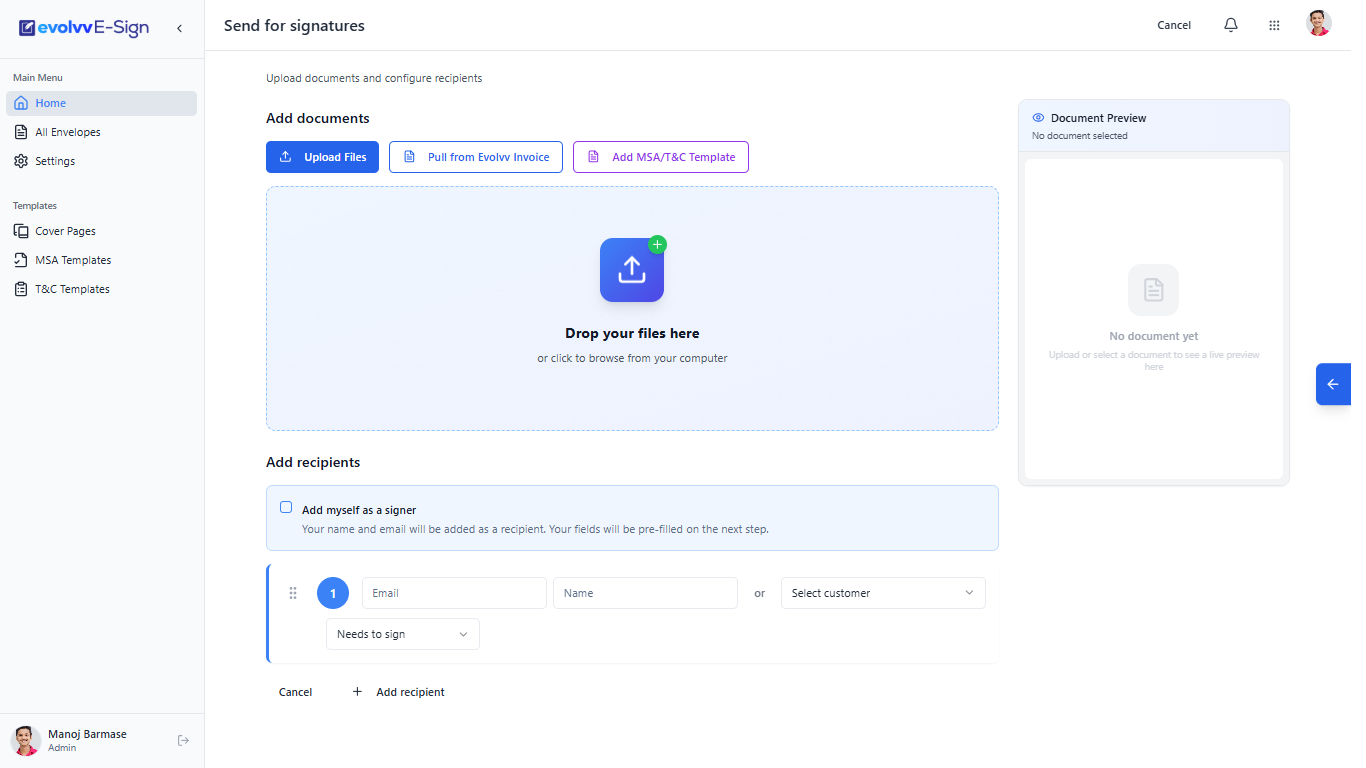Go to Settings in the sidebar

click(x=101, y=161)
